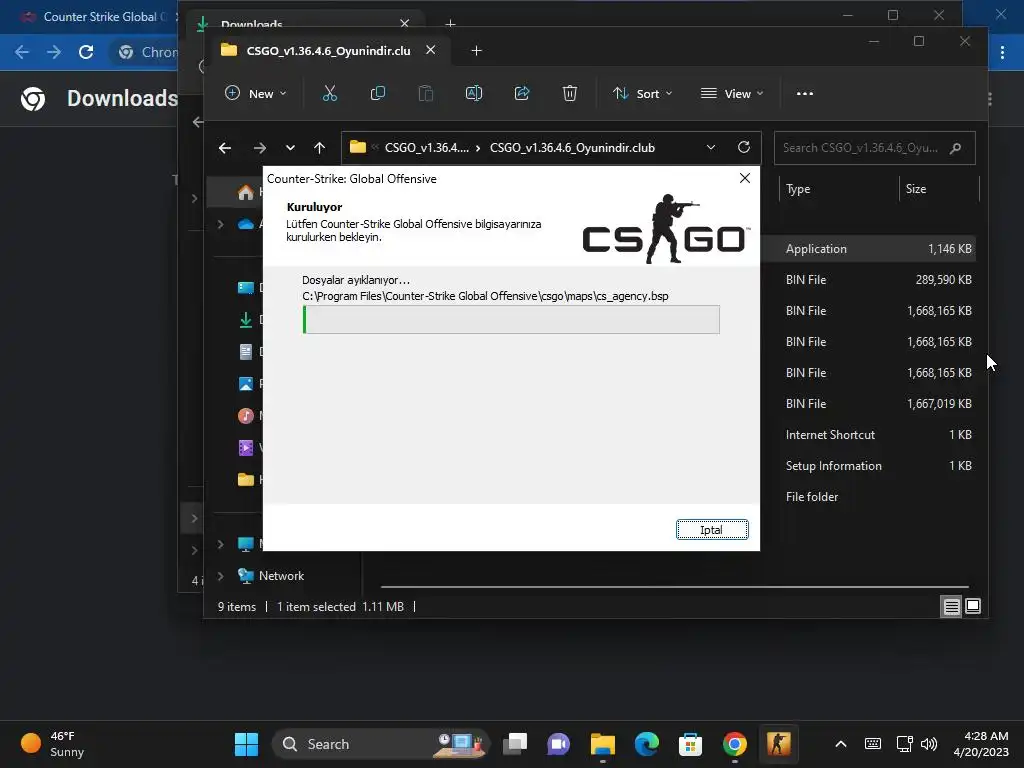Click the Copy icon in Explorer toolbar

coord(377,93)
